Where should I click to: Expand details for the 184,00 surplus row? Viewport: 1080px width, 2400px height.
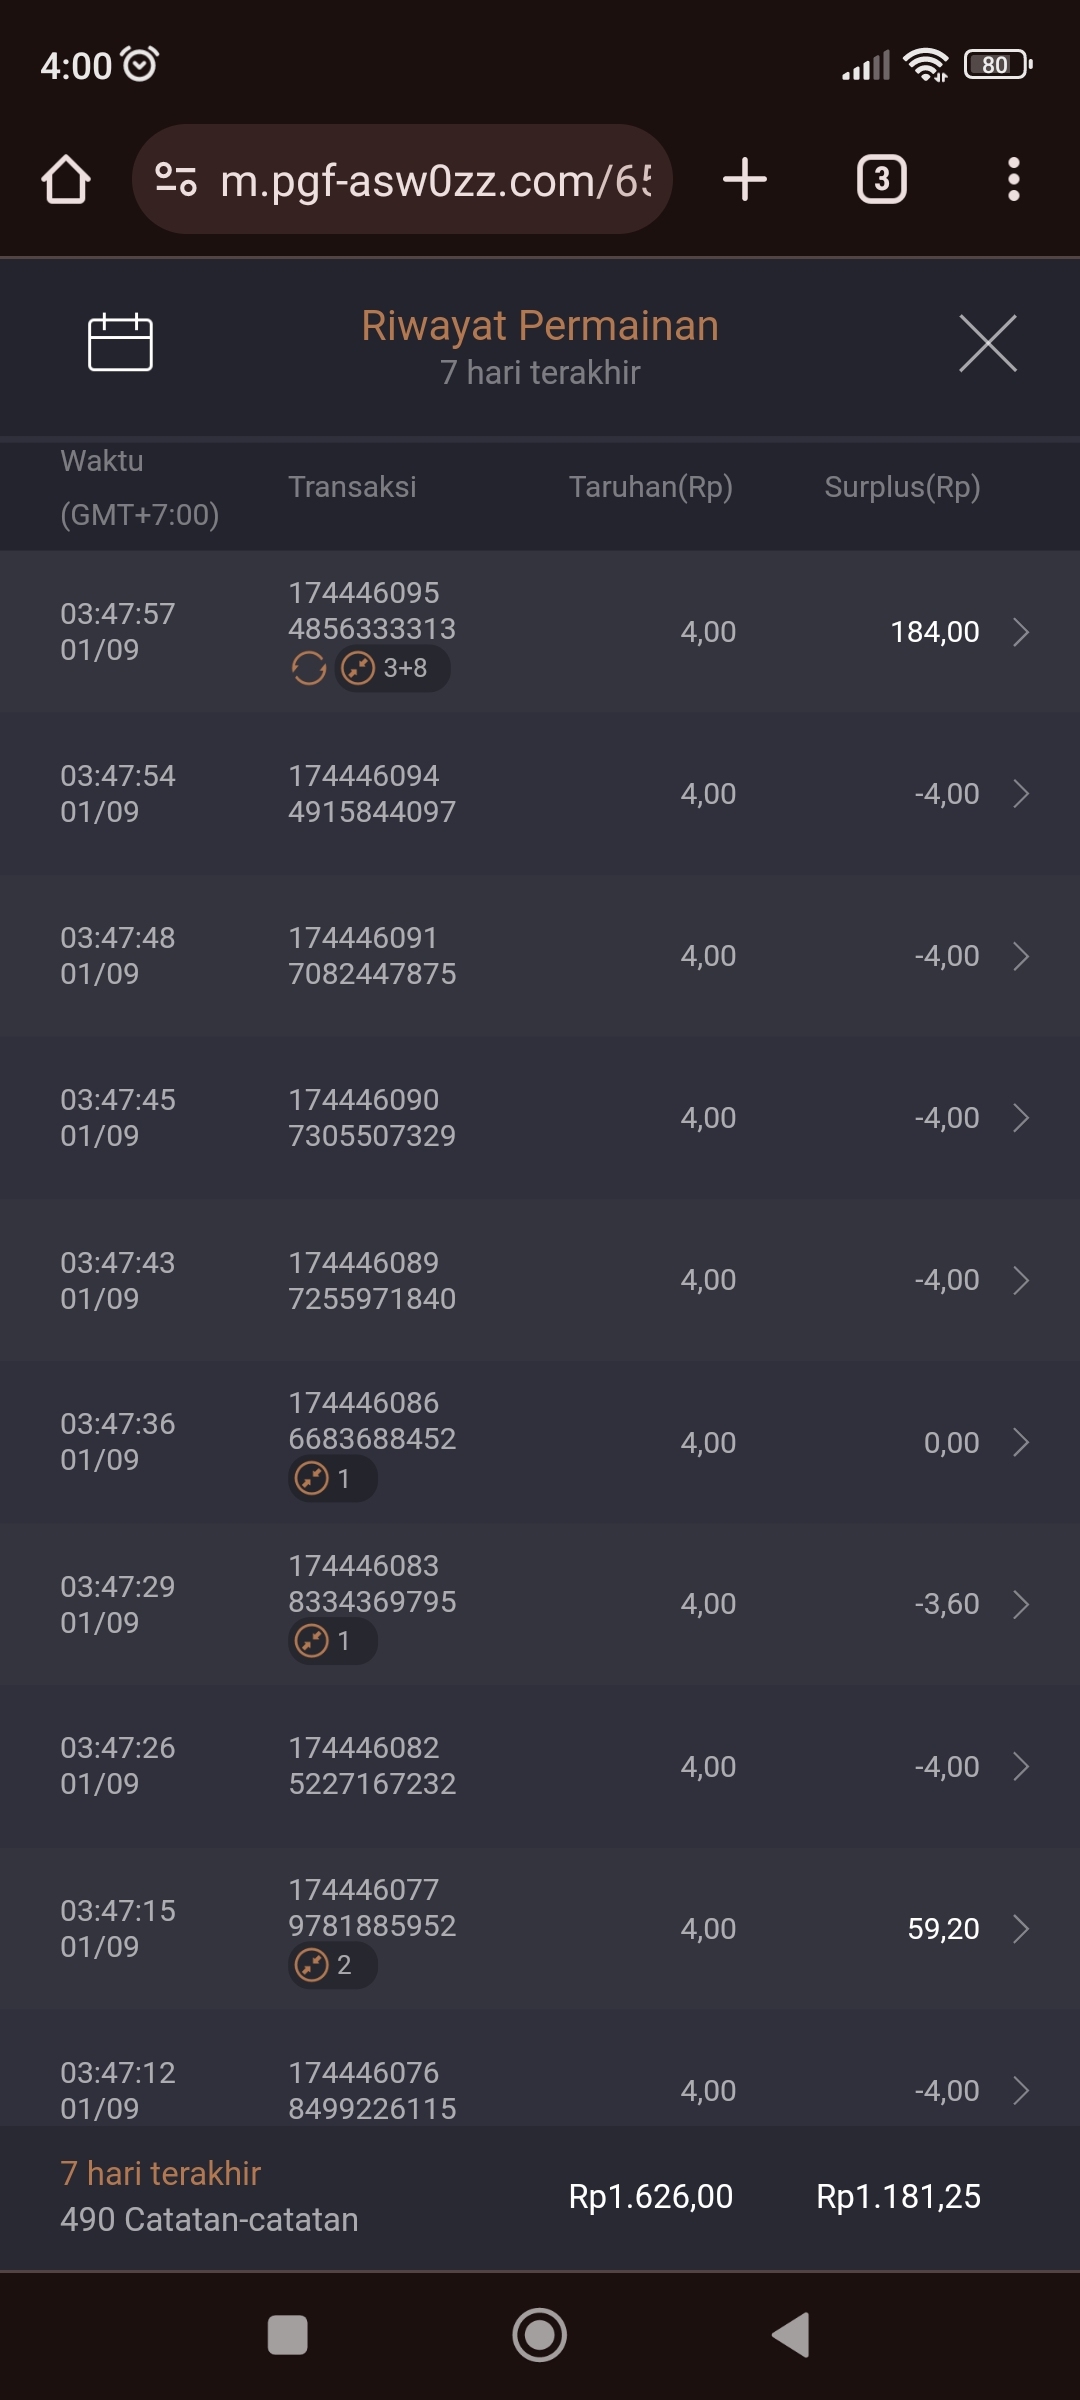[x=1020, y=632]
